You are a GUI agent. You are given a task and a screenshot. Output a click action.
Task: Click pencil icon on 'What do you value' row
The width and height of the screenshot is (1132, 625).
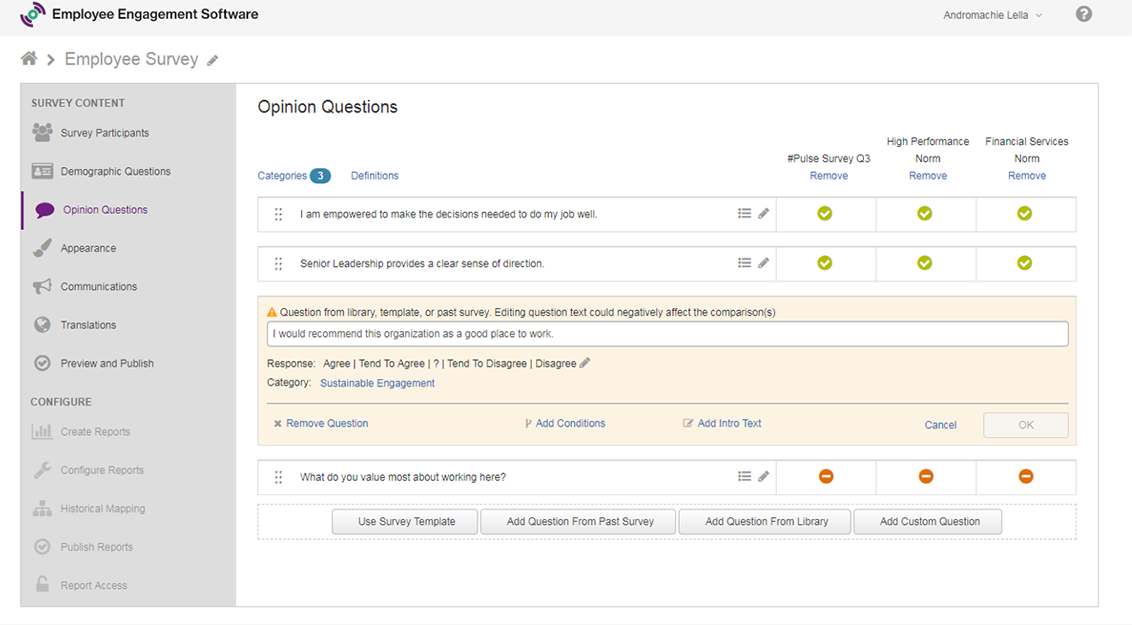[x=764, y=477]
